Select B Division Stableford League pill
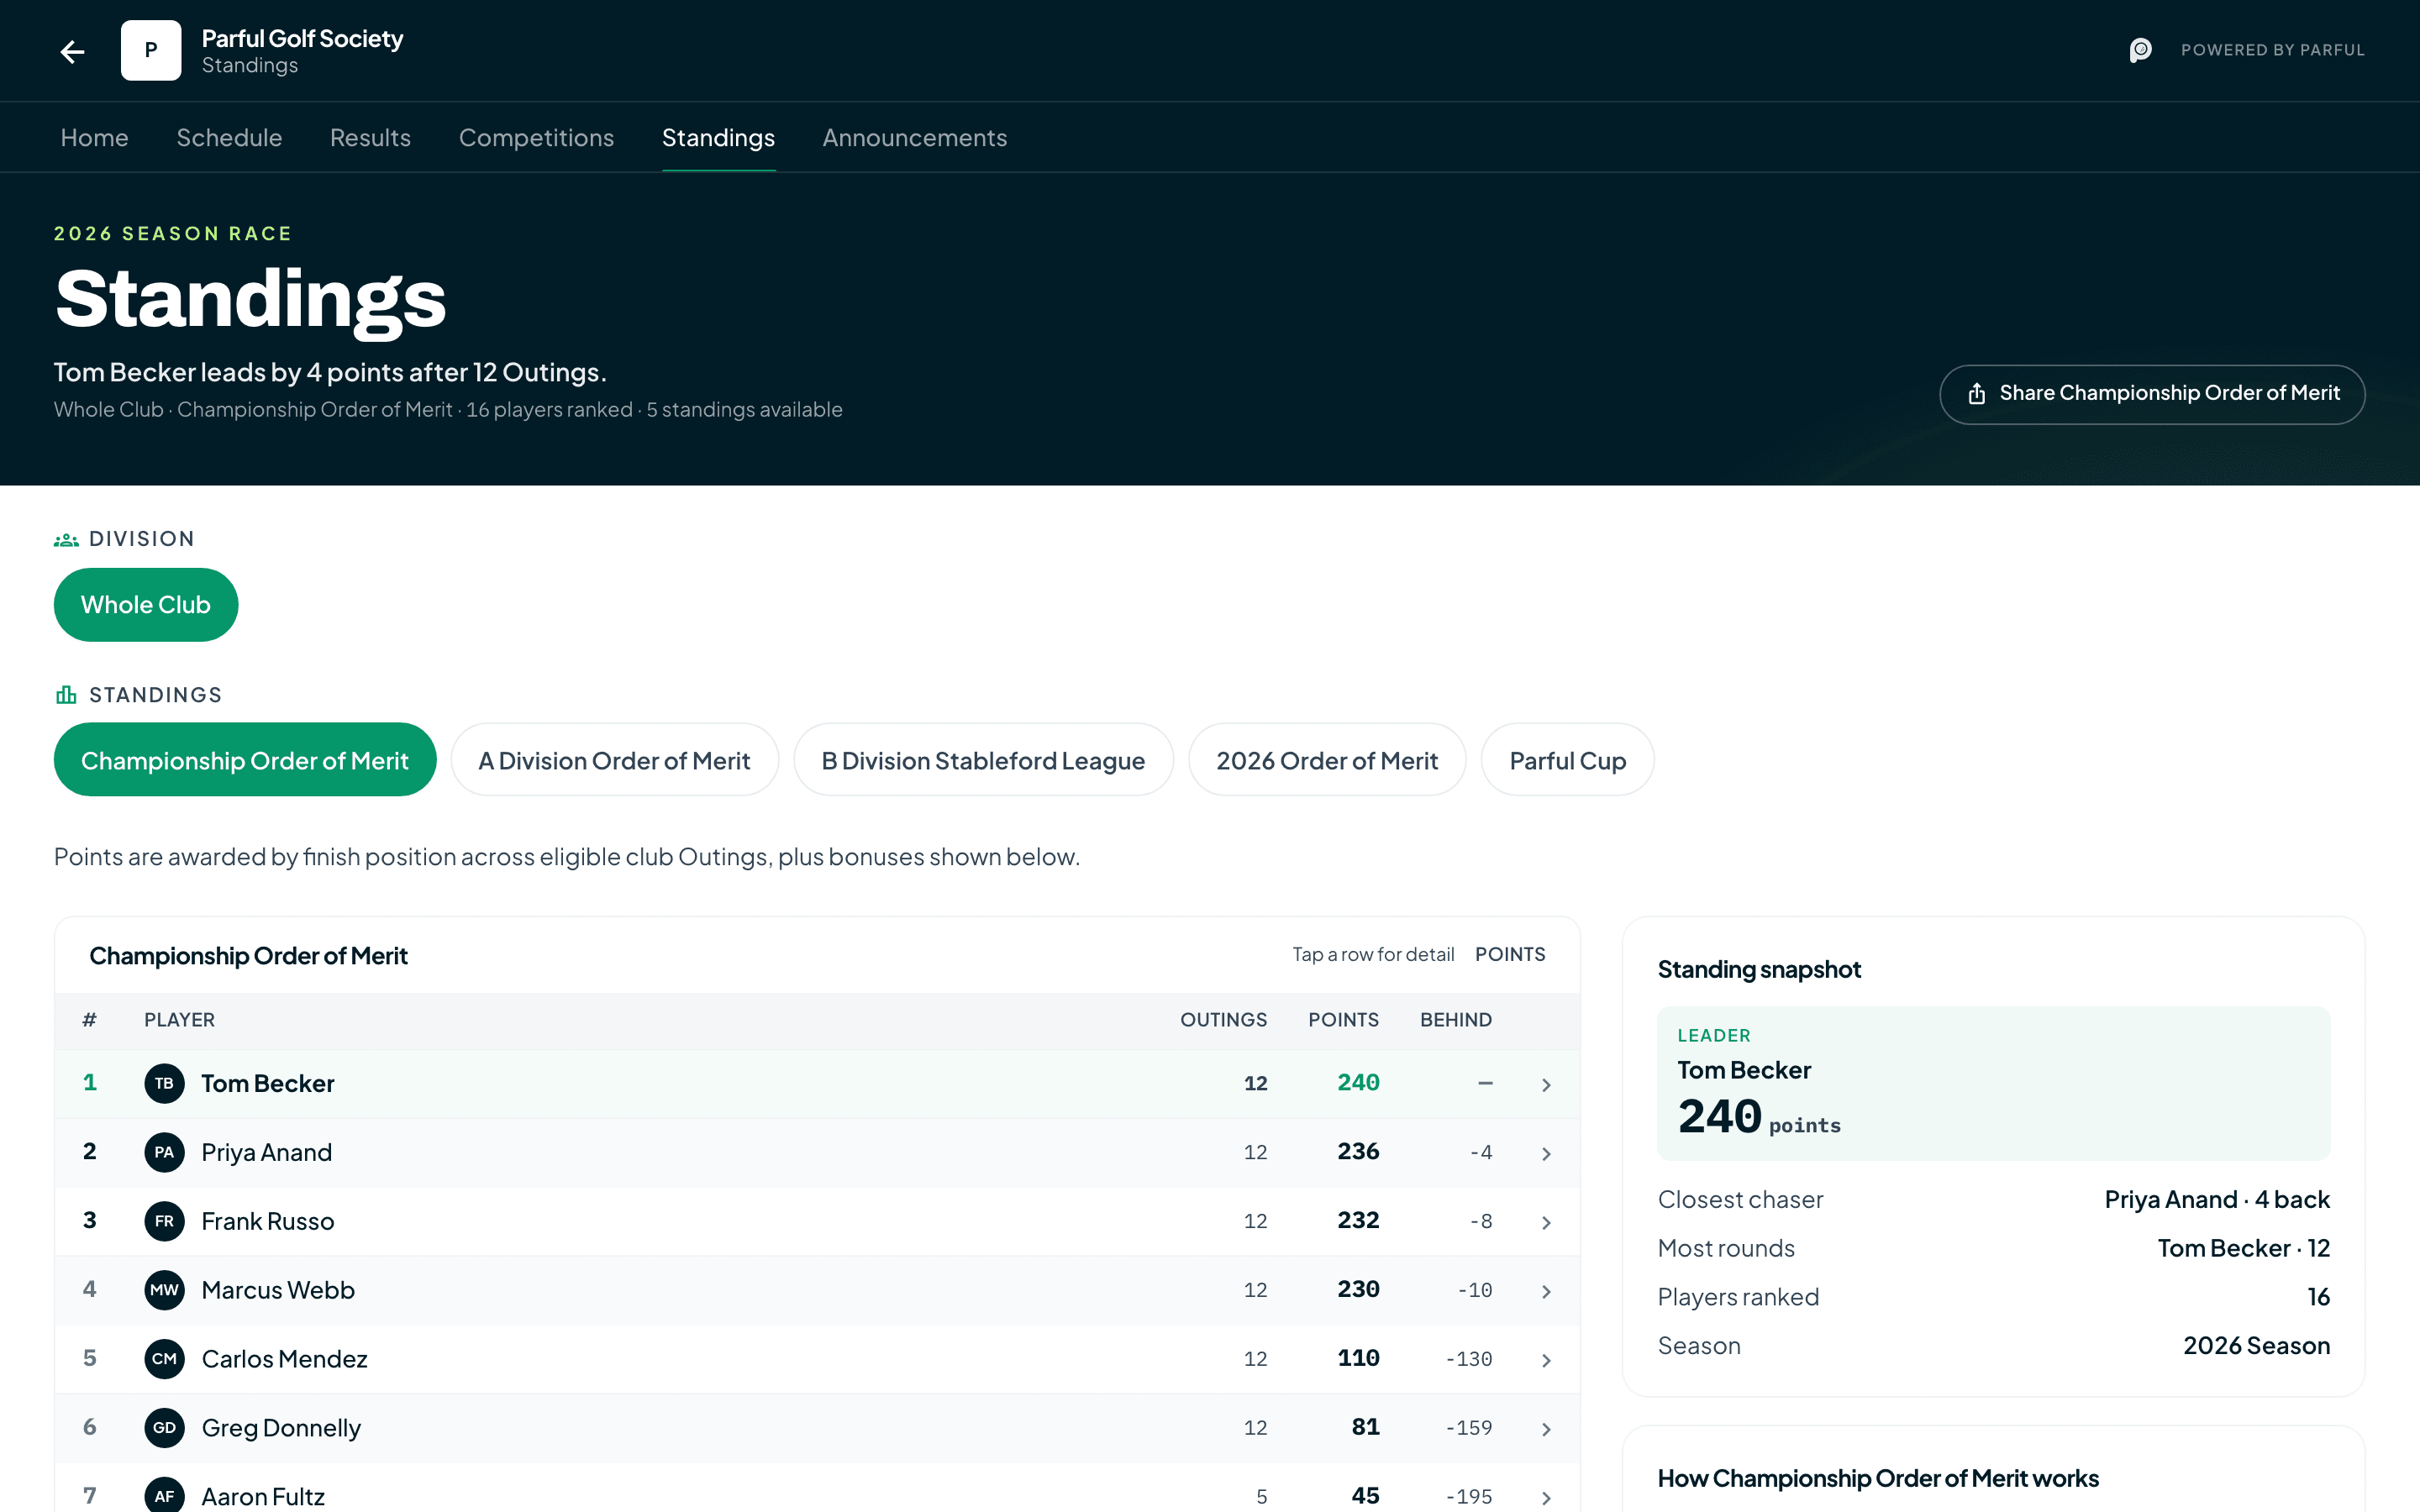The image size is (2420, 1512). click(x=983, y=761)
